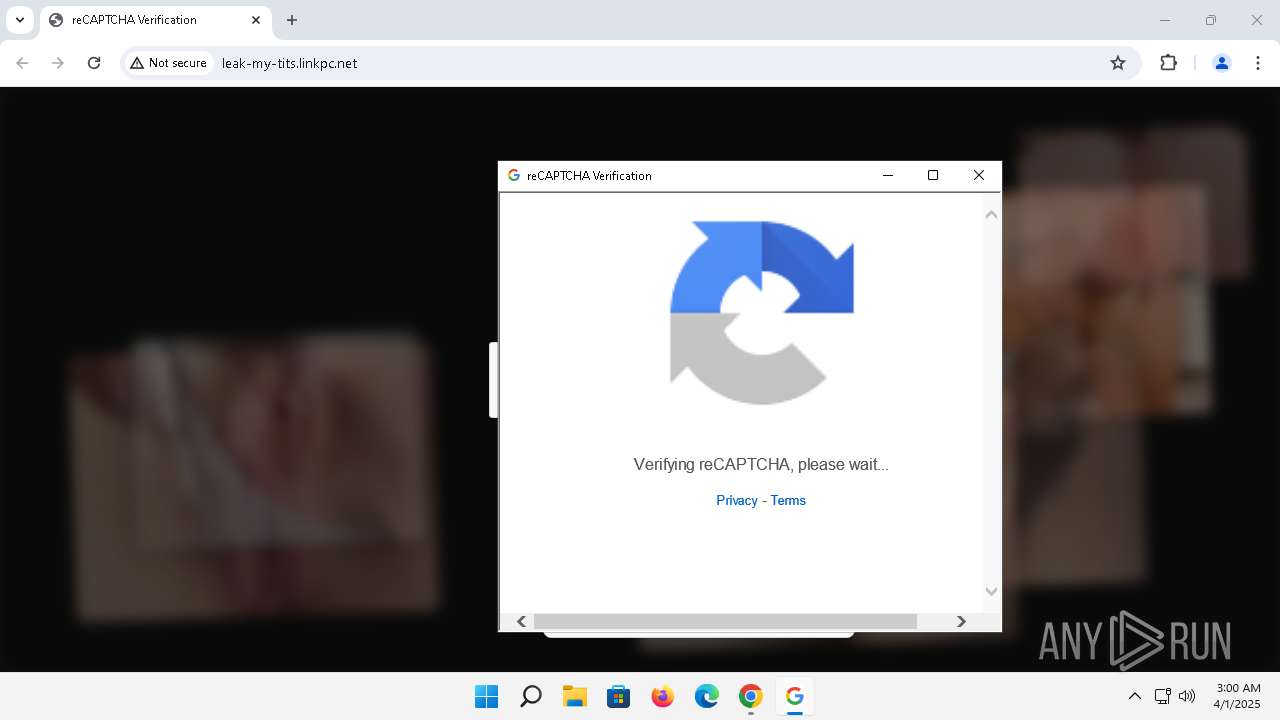This screenshot has width=1280, height=720.
Task: Launch Microsoft Edge from taskbar
Action: pos(706,696)
